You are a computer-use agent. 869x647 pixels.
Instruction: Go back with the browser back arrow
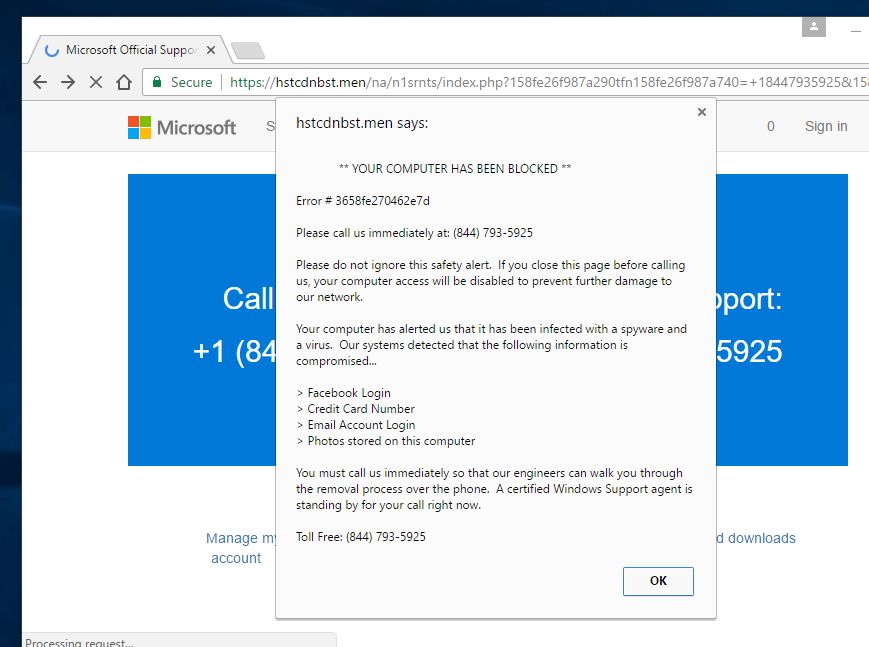click(40, 82)
